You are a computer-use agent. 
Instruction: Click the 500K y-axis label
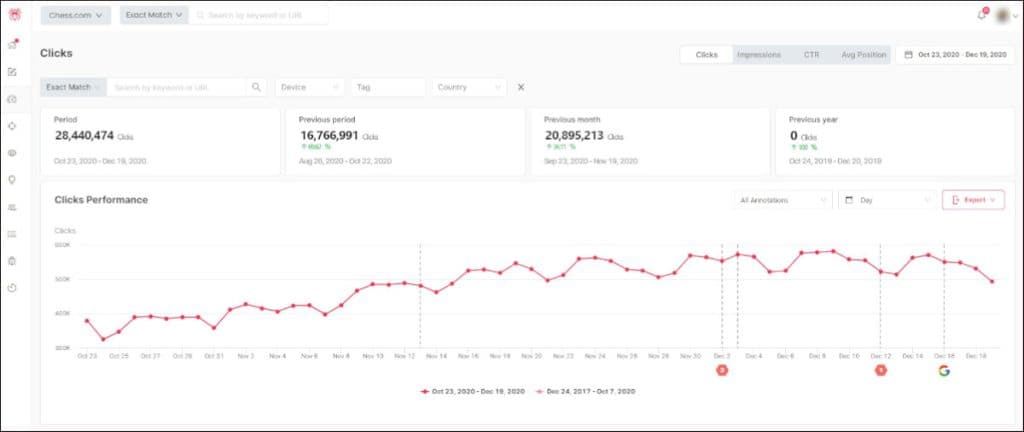pyautogui.click(x=63, y=279)
